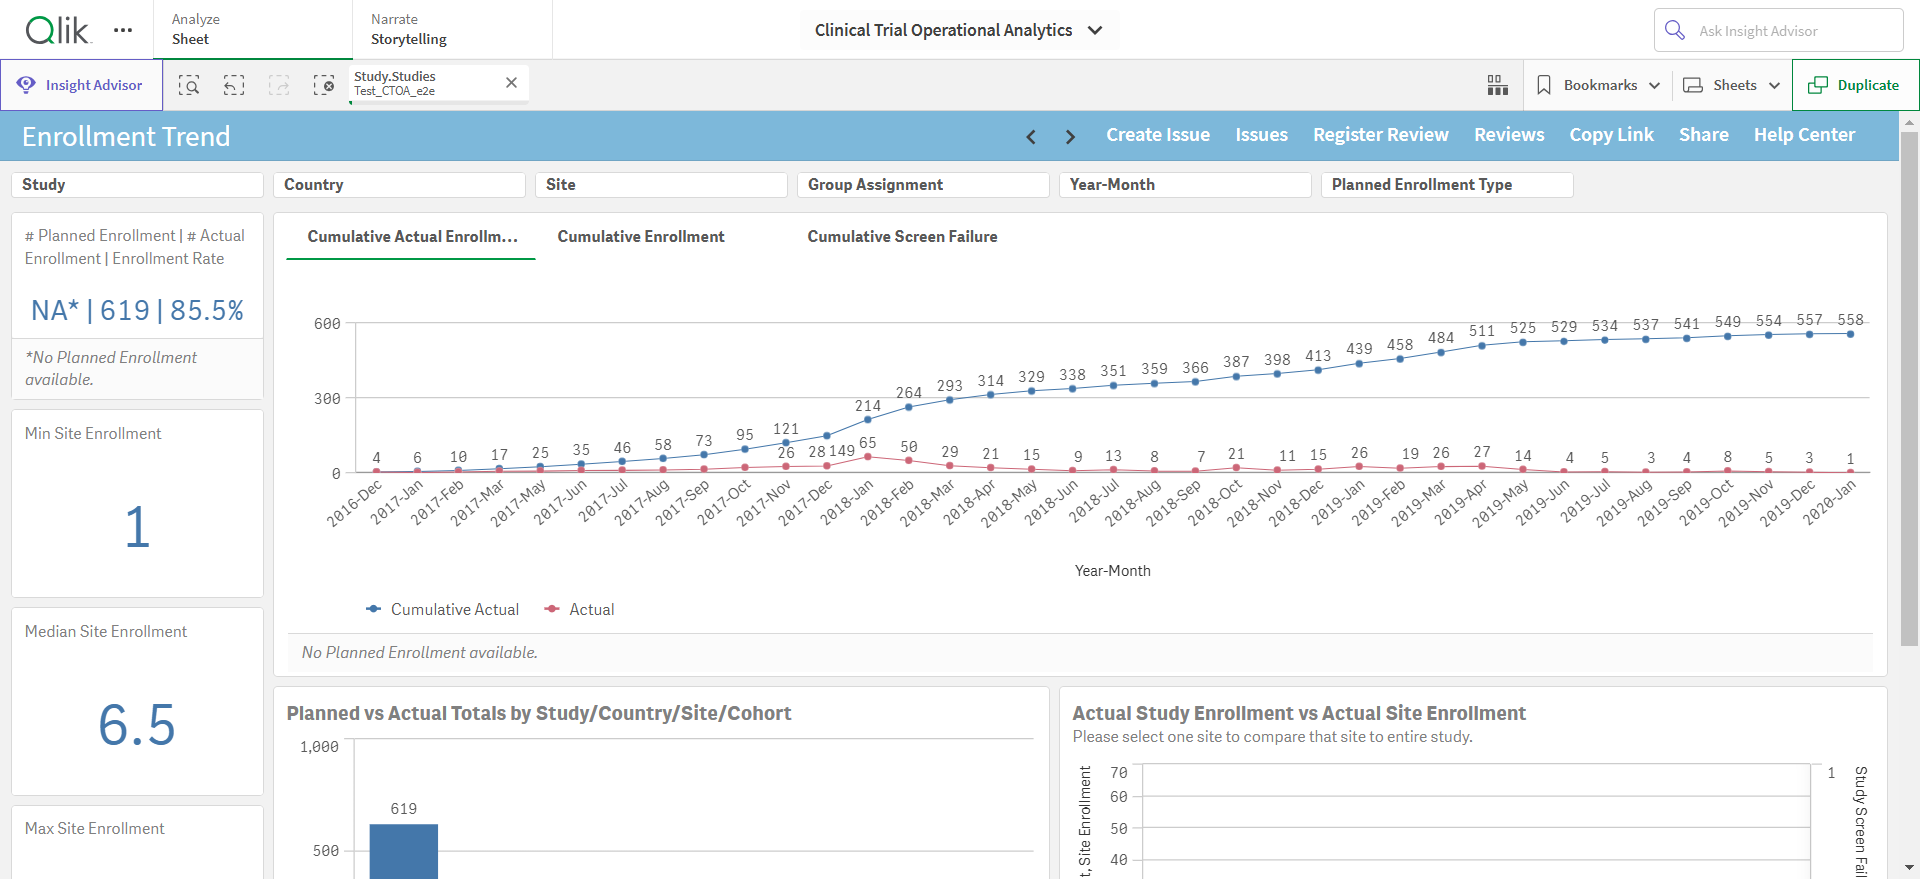Screen dimensions: 1920x879
Task: Click the search magnifier icon
Action: (x=1675, y=30)
